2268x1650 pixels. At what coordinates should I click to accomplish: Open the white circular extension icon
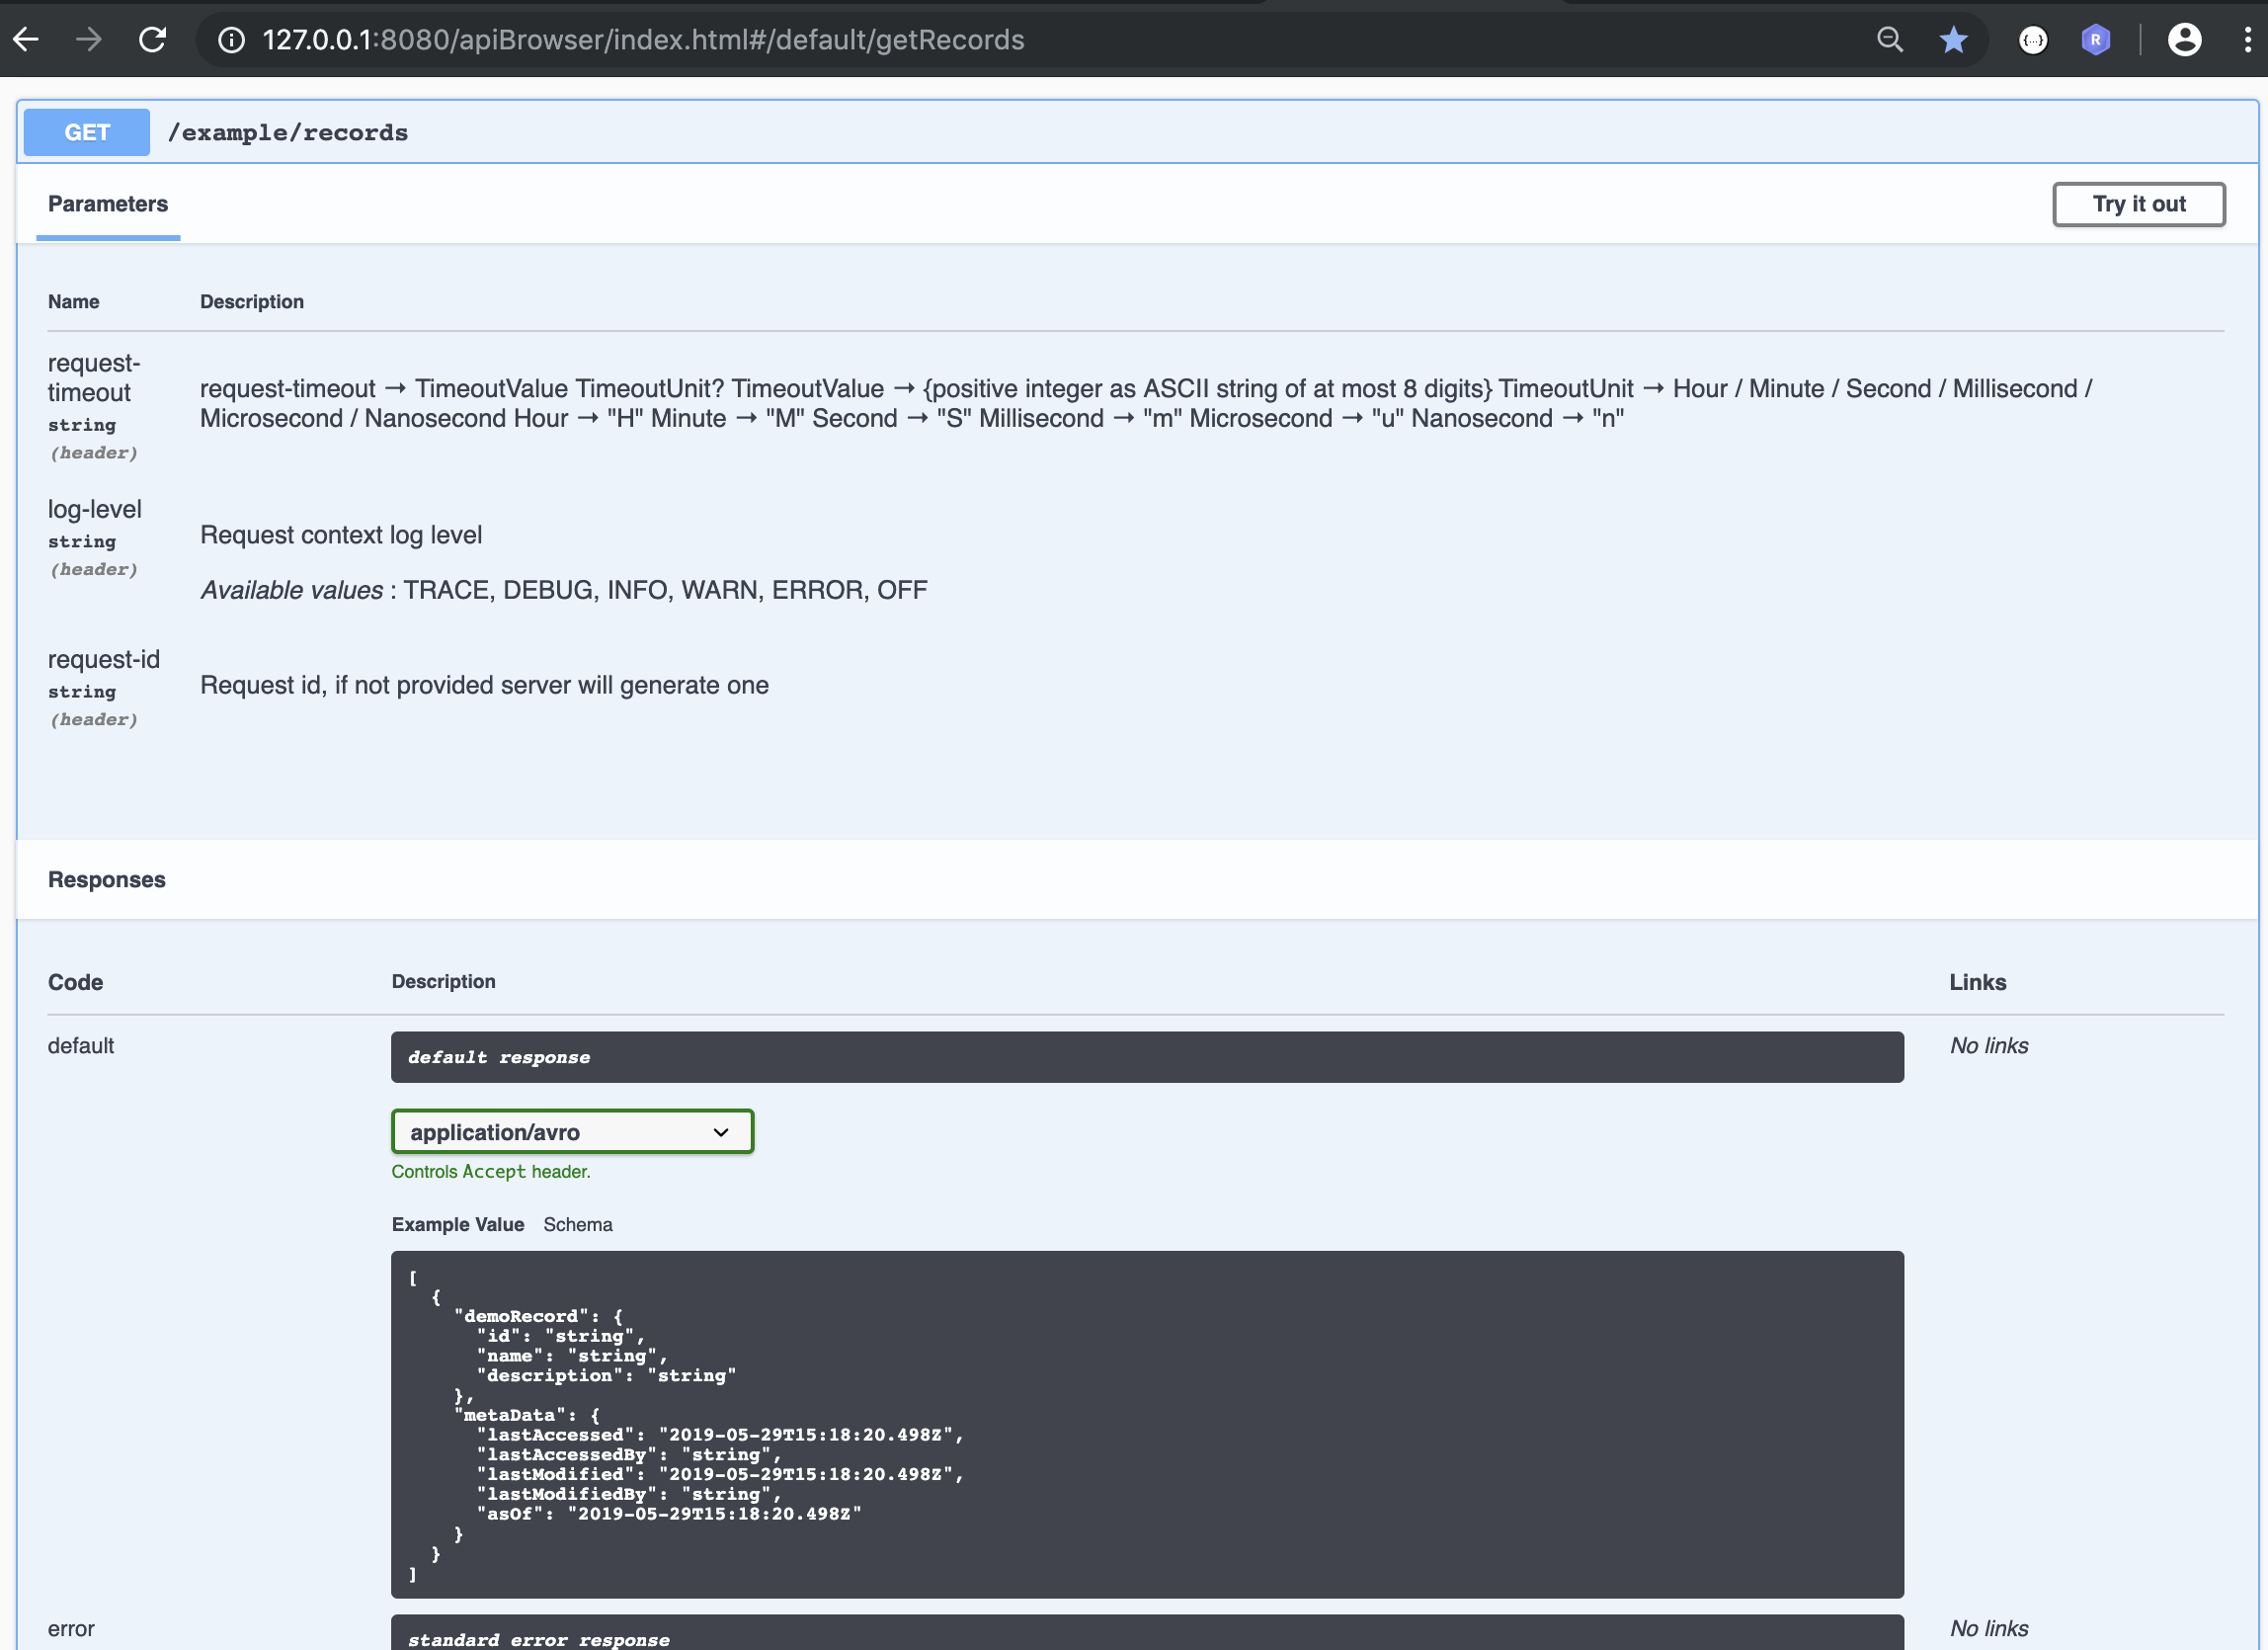click(2033, 40)
